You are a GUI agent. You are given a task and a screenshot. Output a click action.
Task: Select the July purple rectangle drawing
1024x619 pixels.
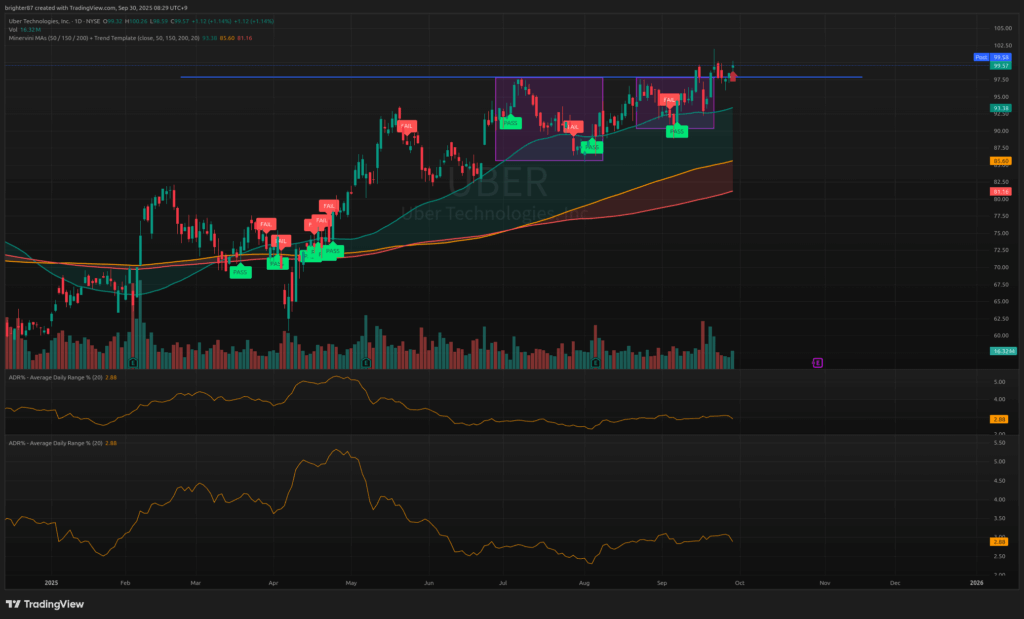(549, 119)
